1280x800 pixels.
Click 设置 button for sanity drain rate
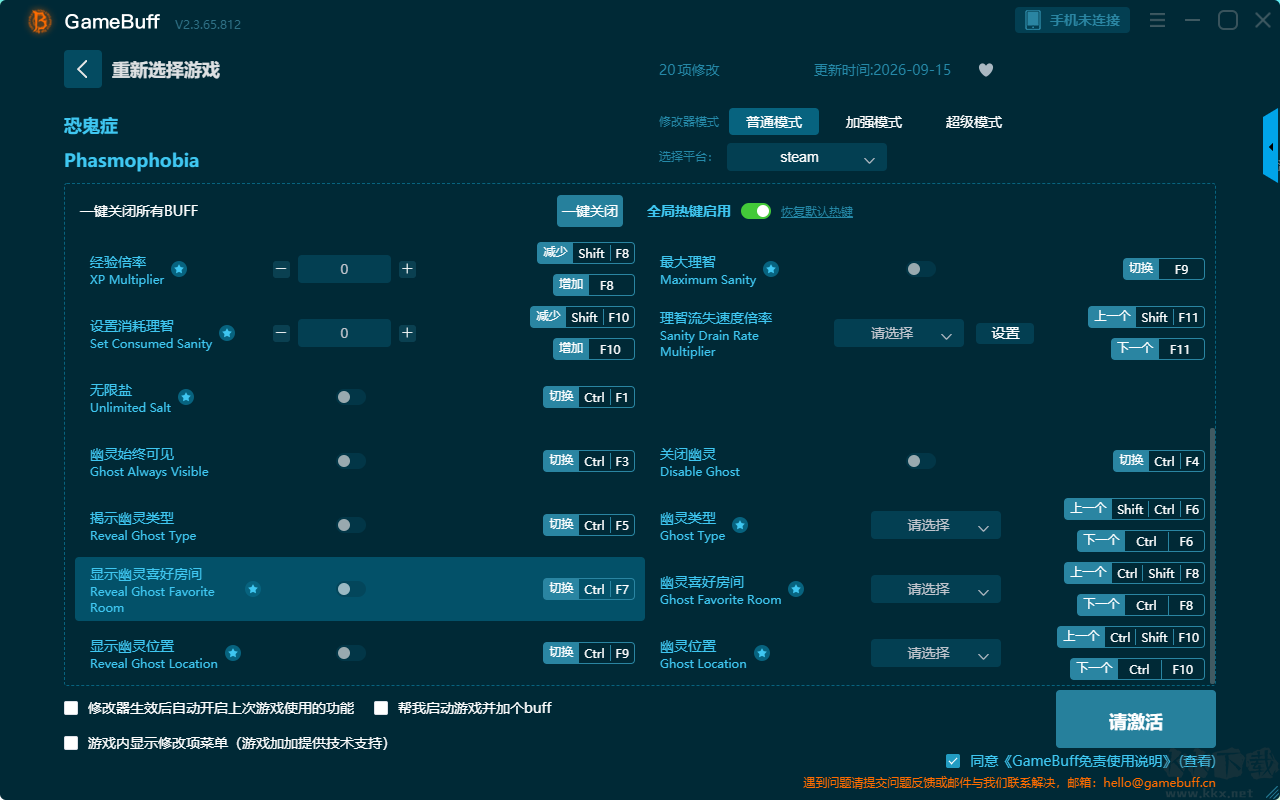(1005, 333)
